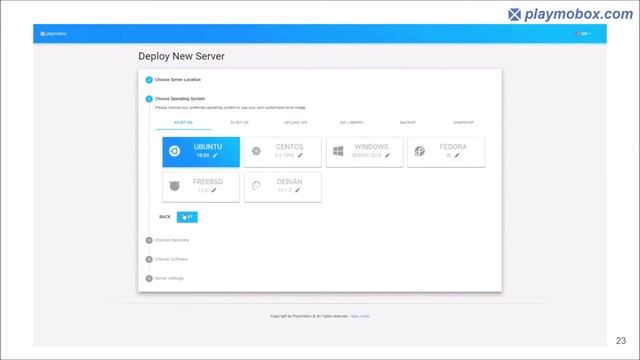The image size is (640, 360).
Task: Click the BACK button
Action: (x=165, y=217)
